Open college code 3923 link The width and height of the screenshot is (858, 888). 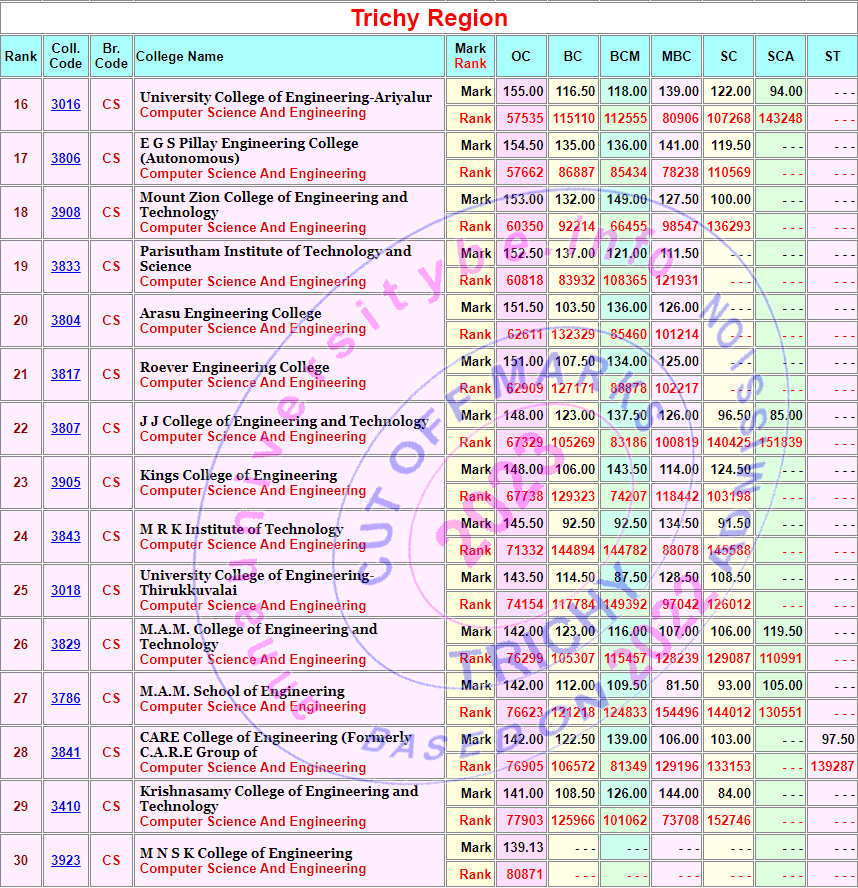point(66,861)
